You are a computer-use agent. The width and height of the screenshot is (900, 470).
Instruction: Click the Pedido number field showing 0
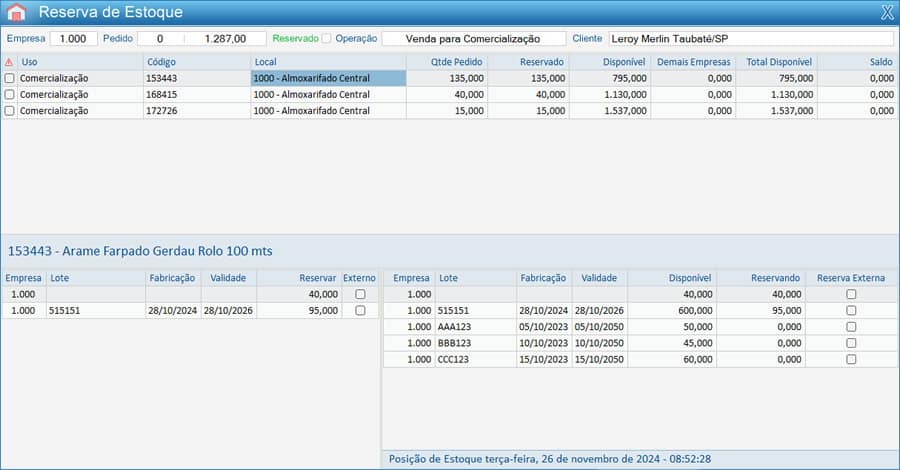click(x=160, y=38)
